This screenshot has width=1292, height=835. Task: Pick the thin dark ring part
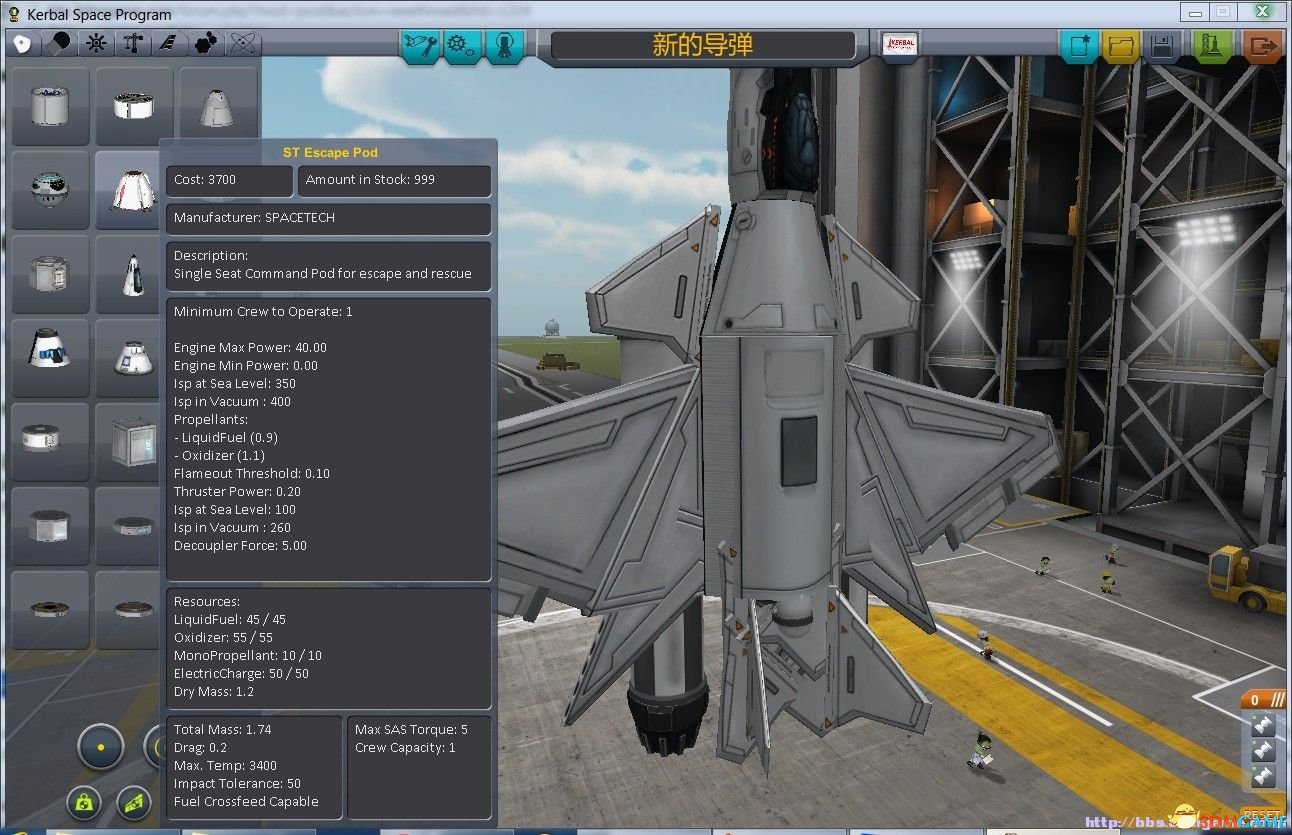click(x=49, y=609)
